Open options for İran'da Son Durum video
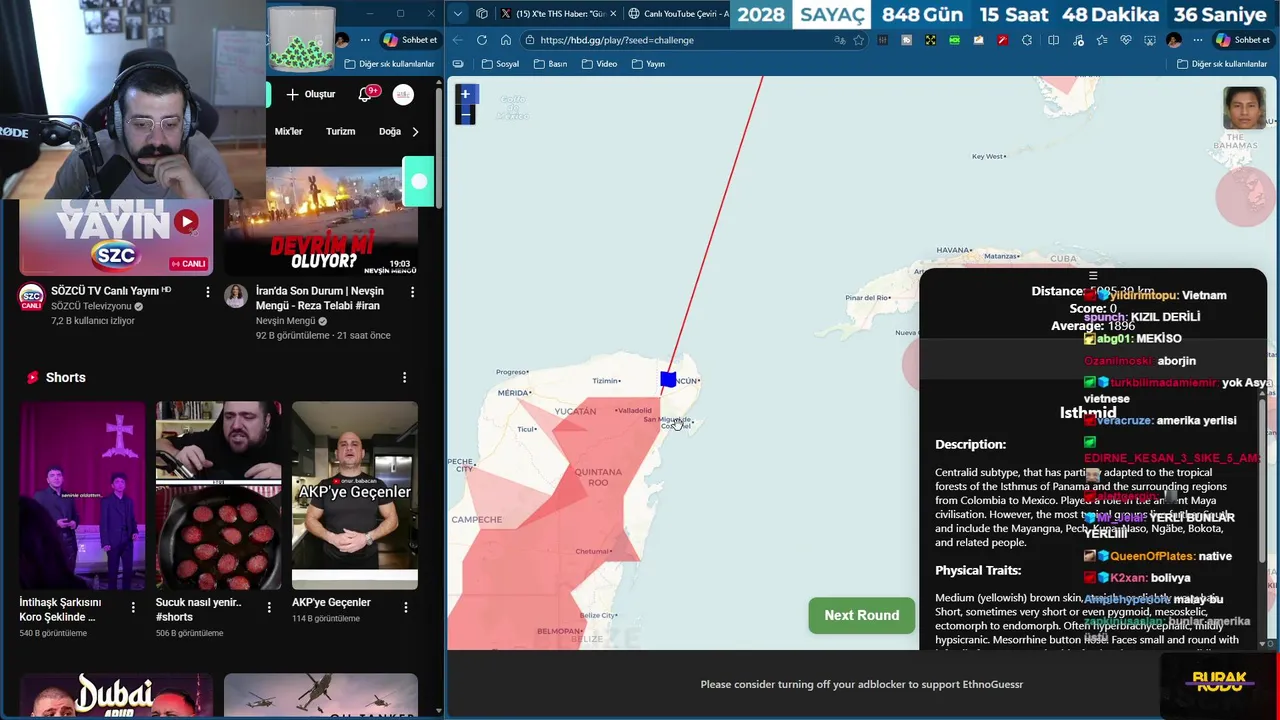 point(412,292)
